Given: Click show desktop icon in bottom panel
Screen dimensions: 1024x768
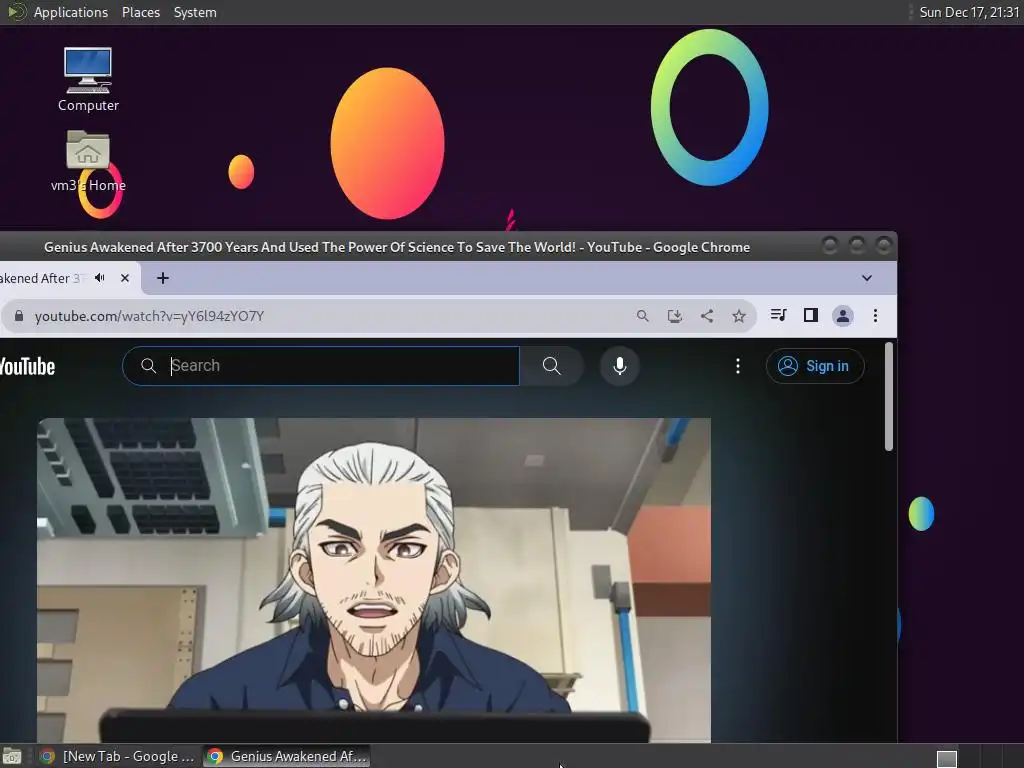Looking at the screenshot, I should point(12,757).
